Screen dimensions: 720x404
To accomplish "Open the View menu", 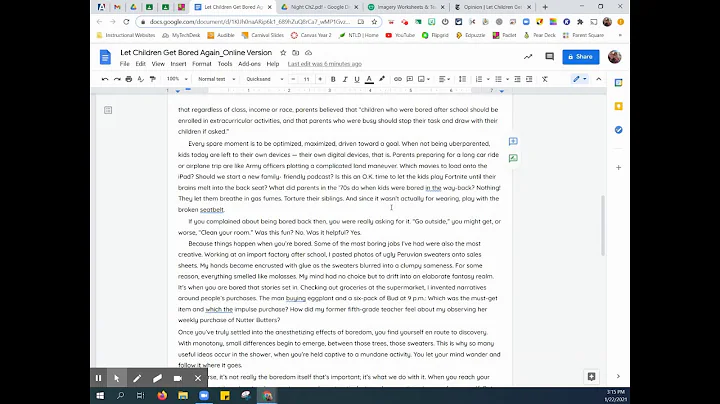I will click(158, 64).
